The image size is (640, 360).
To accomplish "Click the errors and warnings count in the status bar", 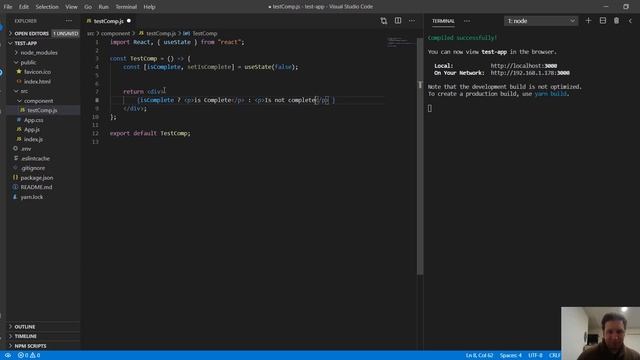I will (29, 356).
